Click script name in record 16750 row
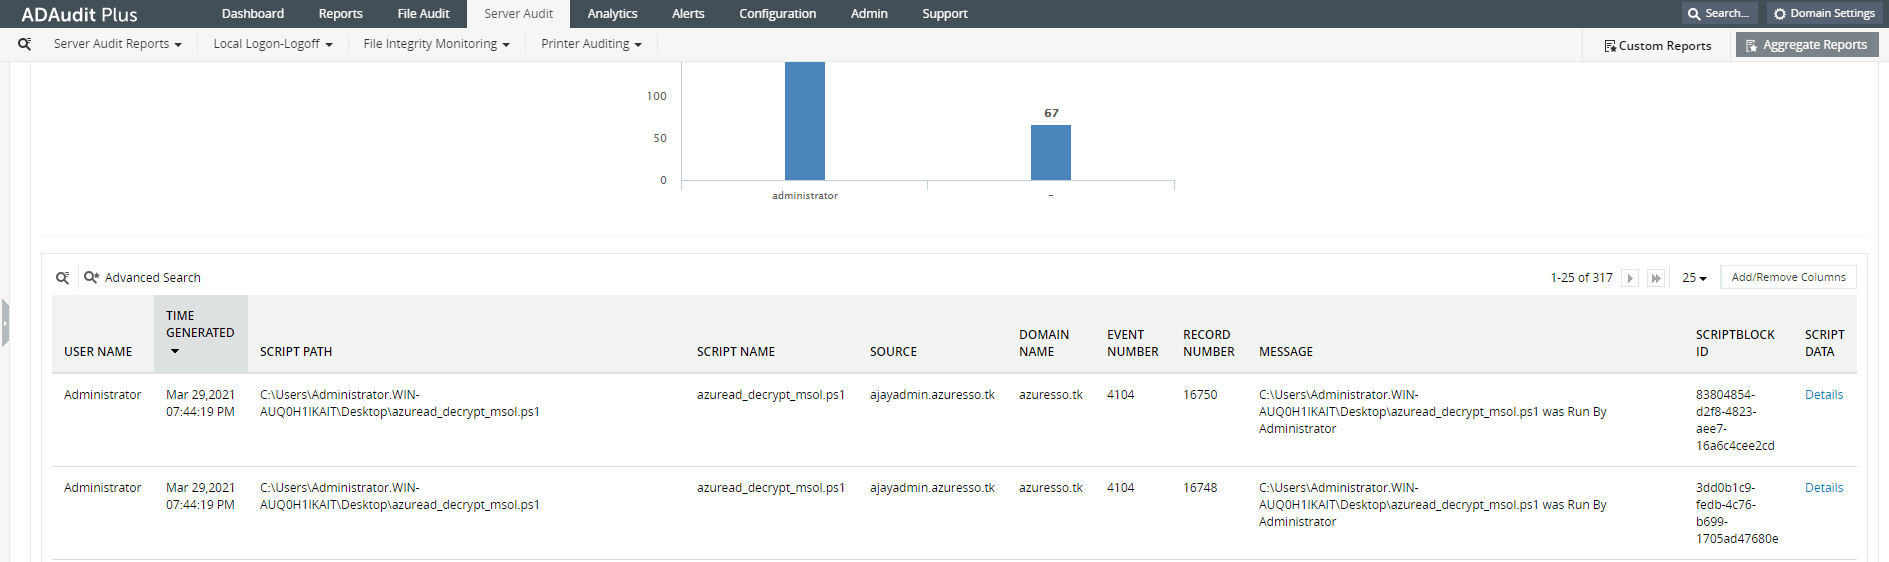The image size is (1889, 562). point(771,395)
